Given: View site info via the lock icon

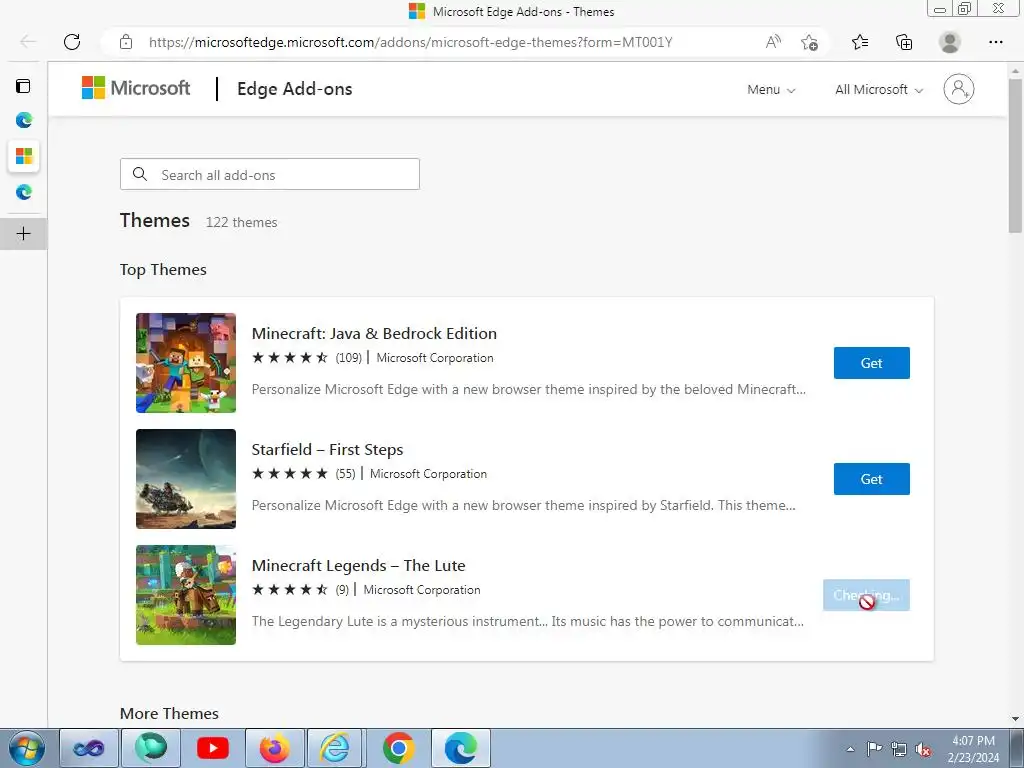Looking at the screenshot, I should pyautogui.click(x=126, y=42).
